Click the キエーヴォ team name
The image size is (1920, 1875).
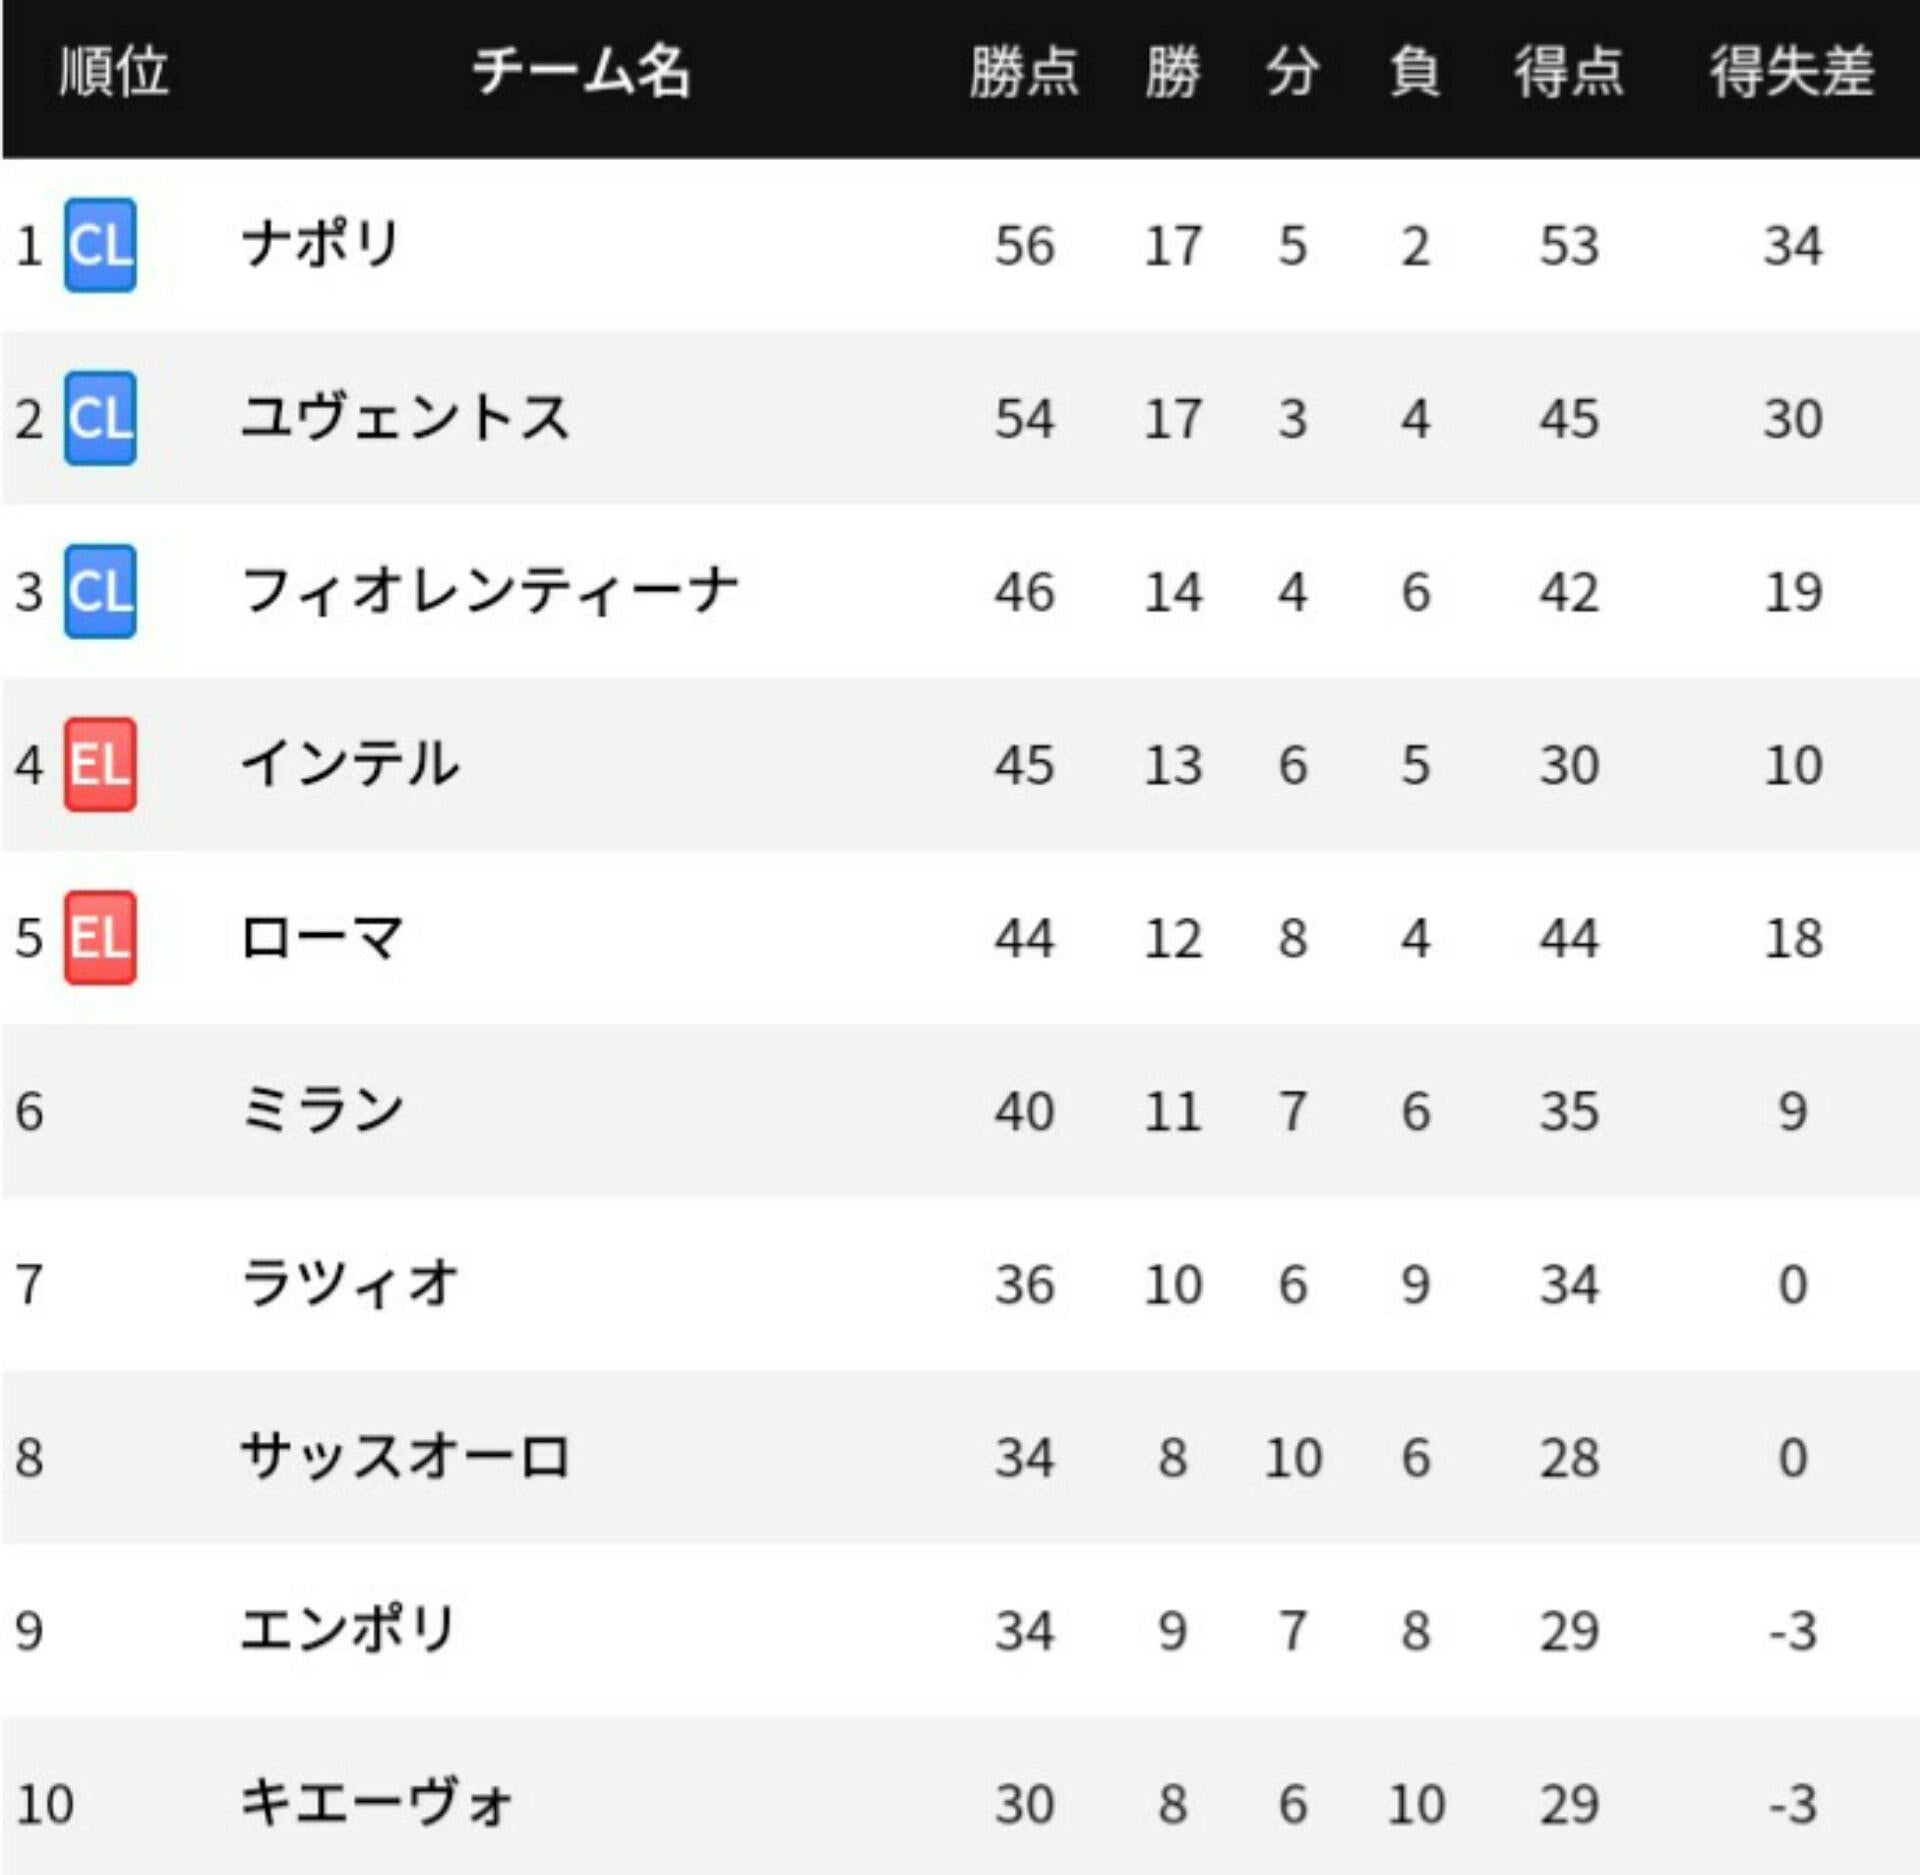pyautogui.click(x=376, y=1803)
